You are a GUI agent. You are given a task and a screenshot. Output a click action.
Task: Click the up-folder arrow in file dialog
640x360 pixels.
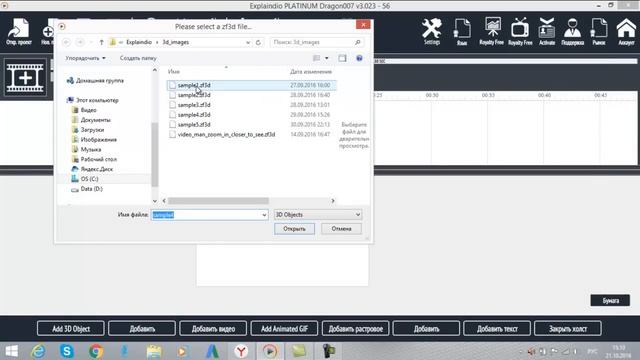pyautogui.click(x=102, y=42)
